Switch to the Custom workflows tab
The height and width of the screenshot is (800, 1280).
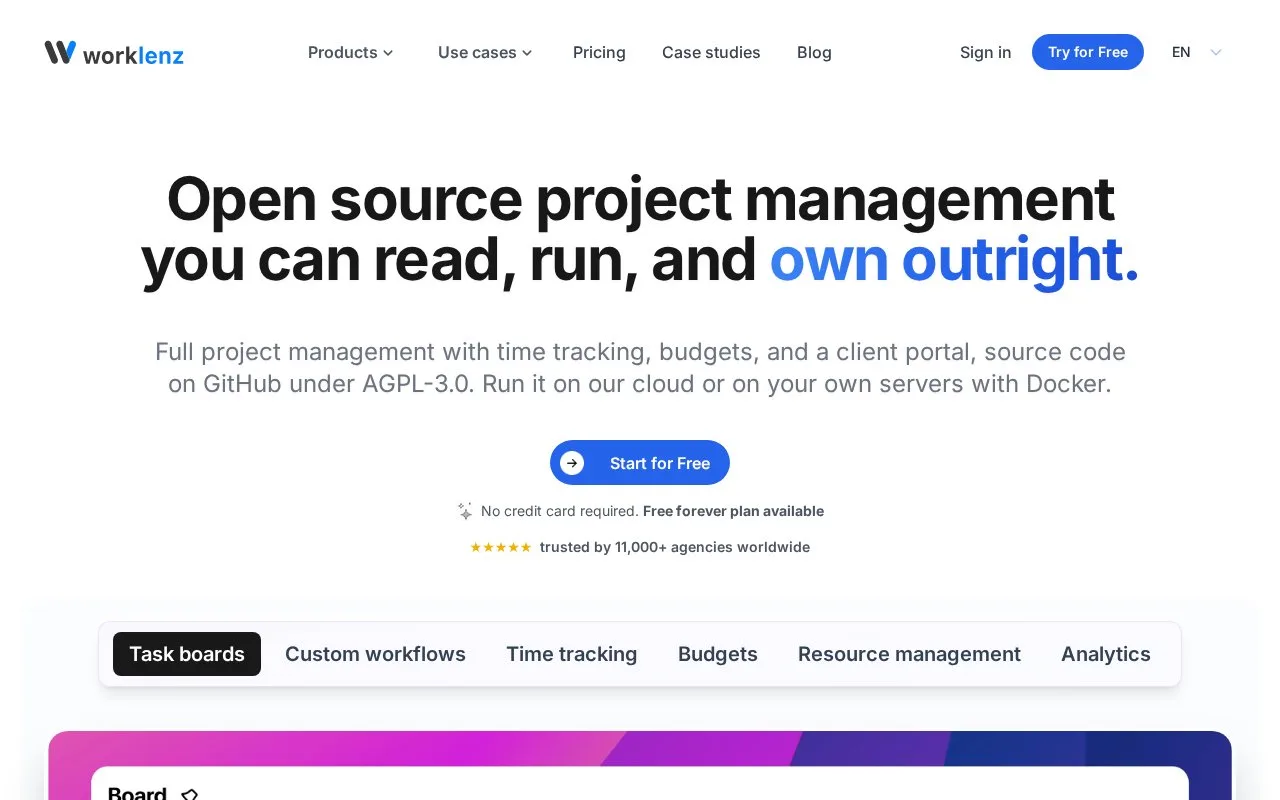coord(375,654)
